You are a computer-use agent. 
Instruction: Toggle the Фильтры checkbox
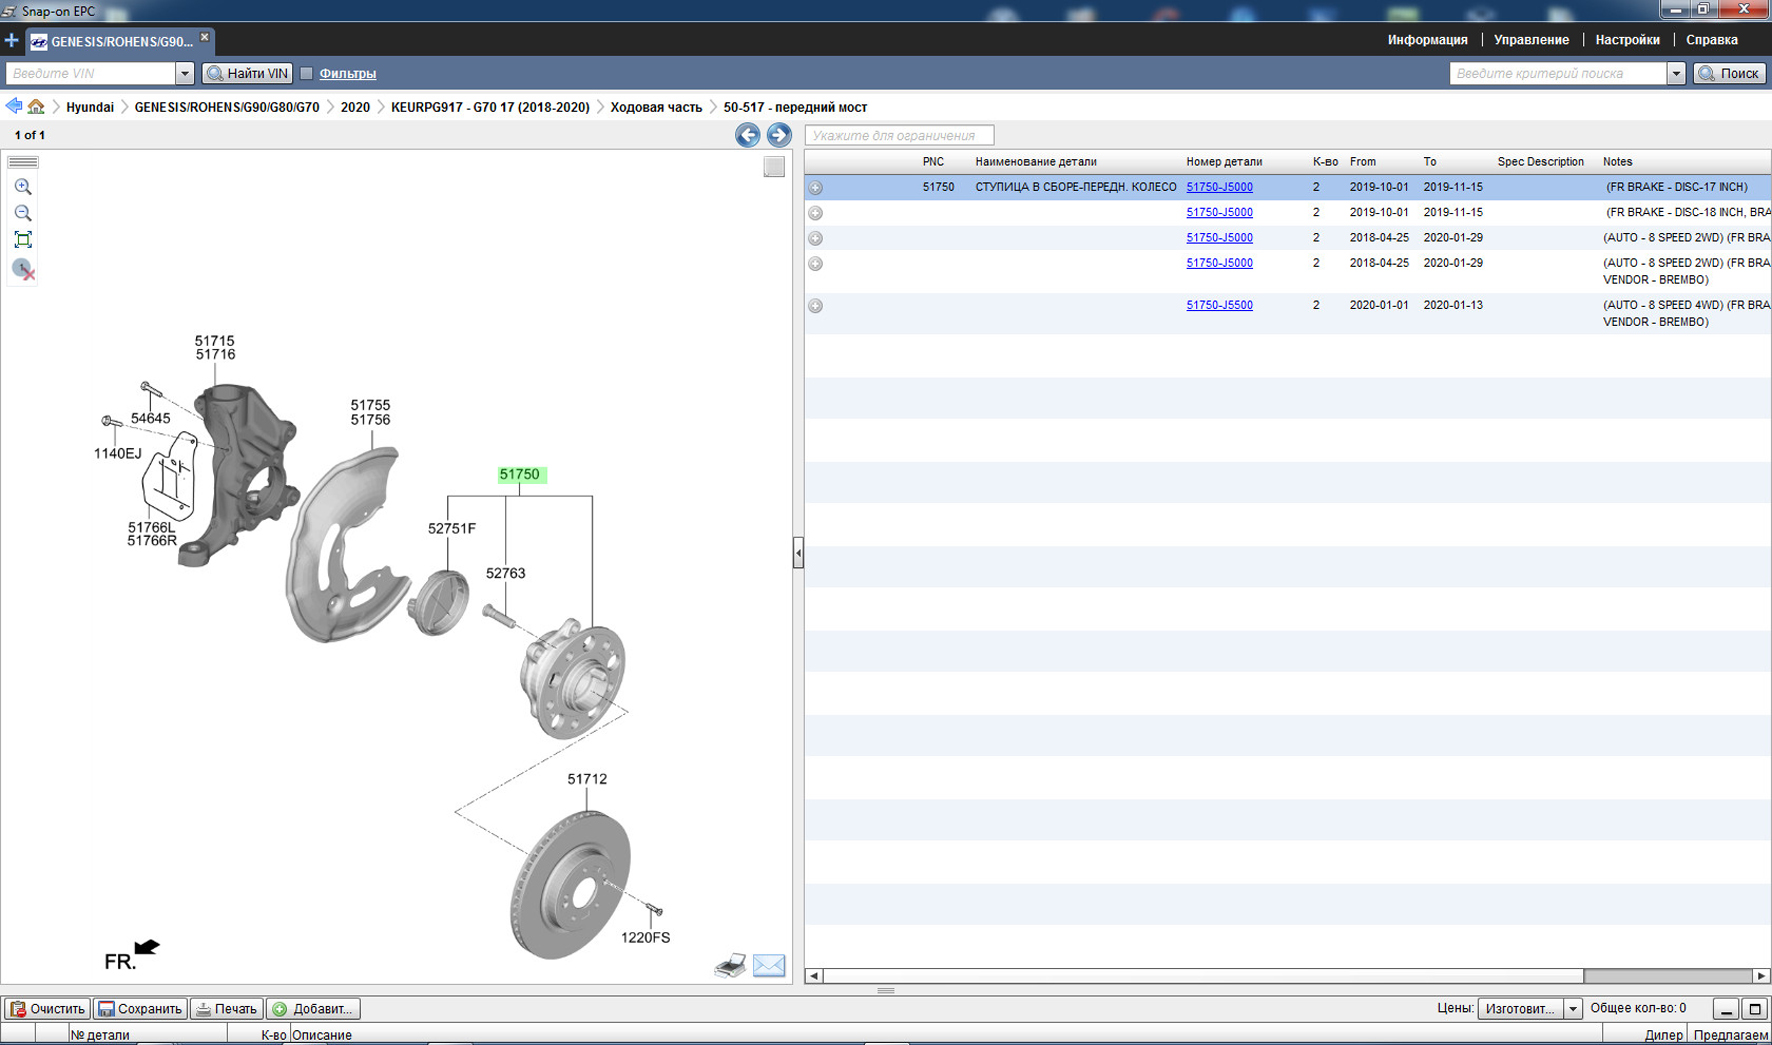coord(307,73)
